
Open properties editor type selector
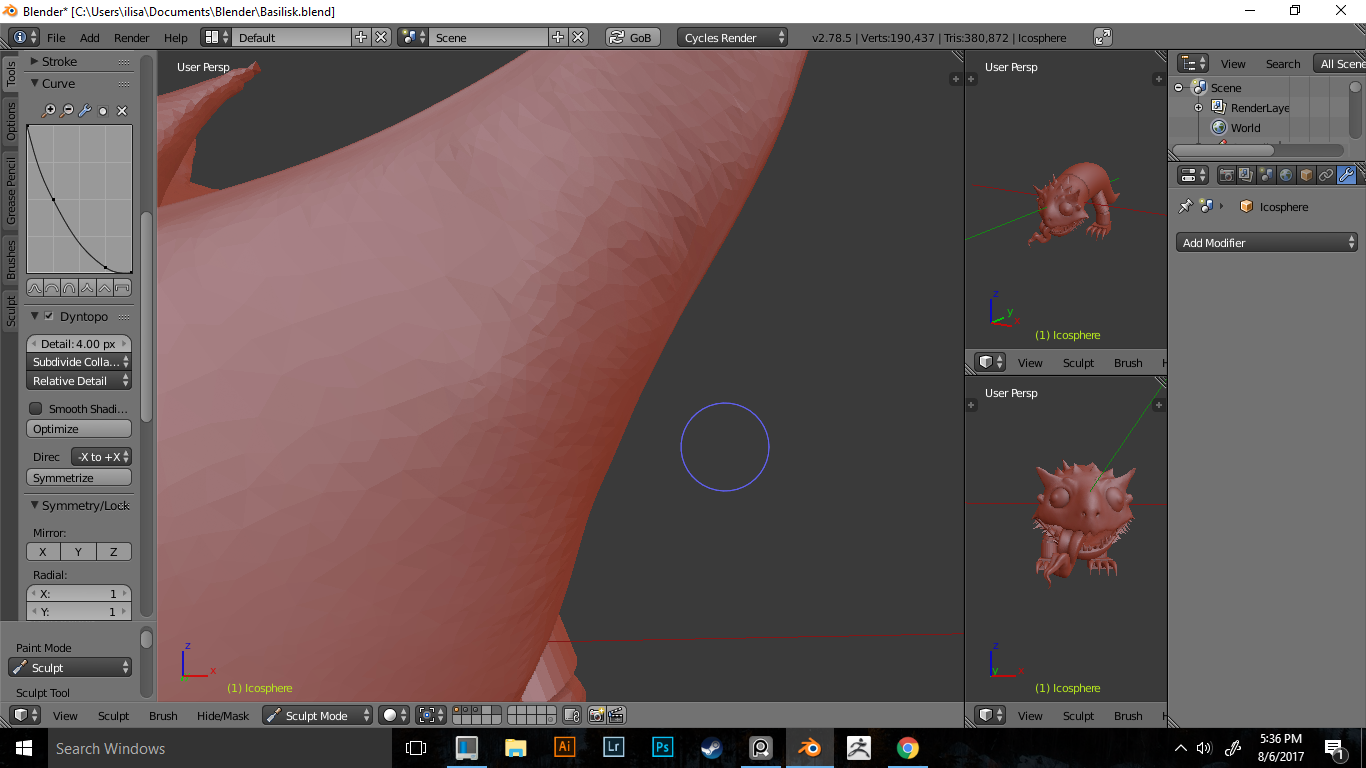1193,175
